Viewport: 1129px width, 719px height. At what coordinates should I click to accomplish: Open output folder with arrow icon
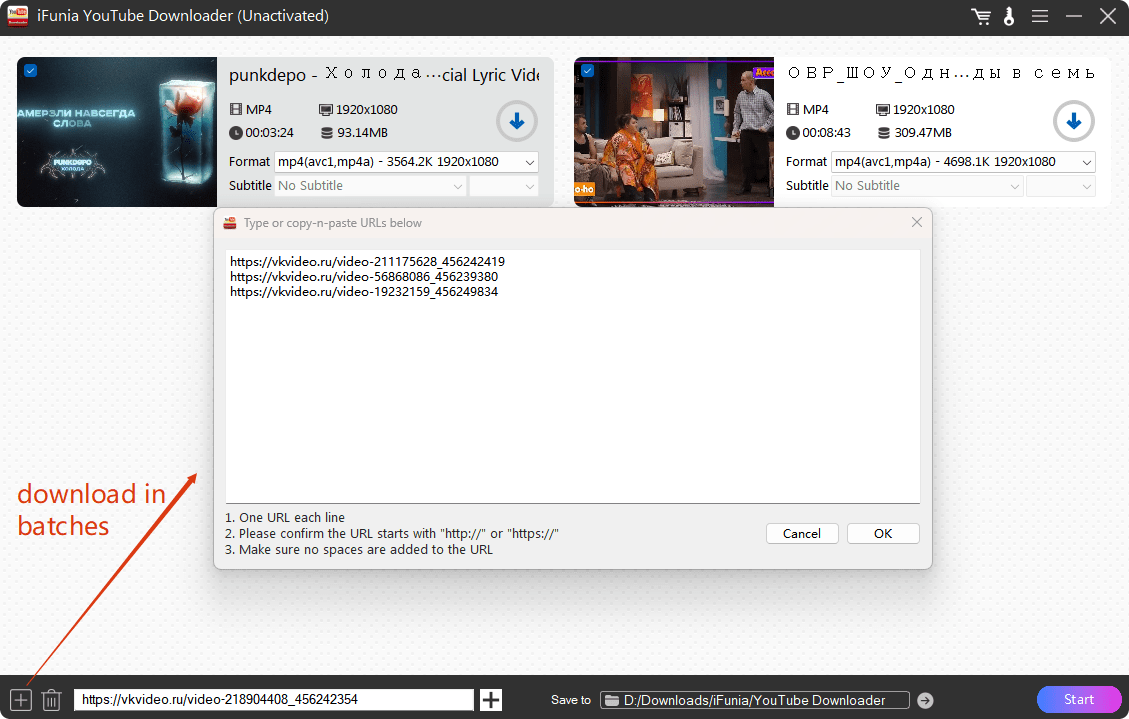pyautogui.click(x=925, y=700)
